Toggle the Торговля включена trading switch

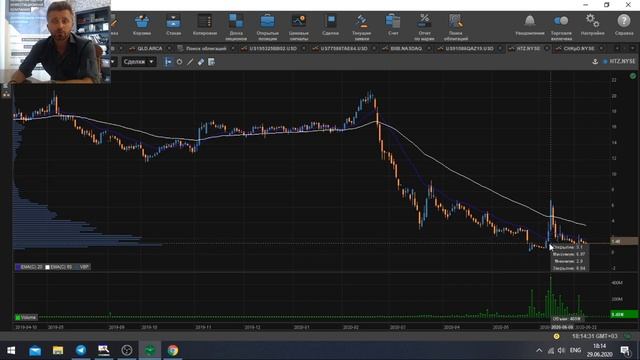561,21
